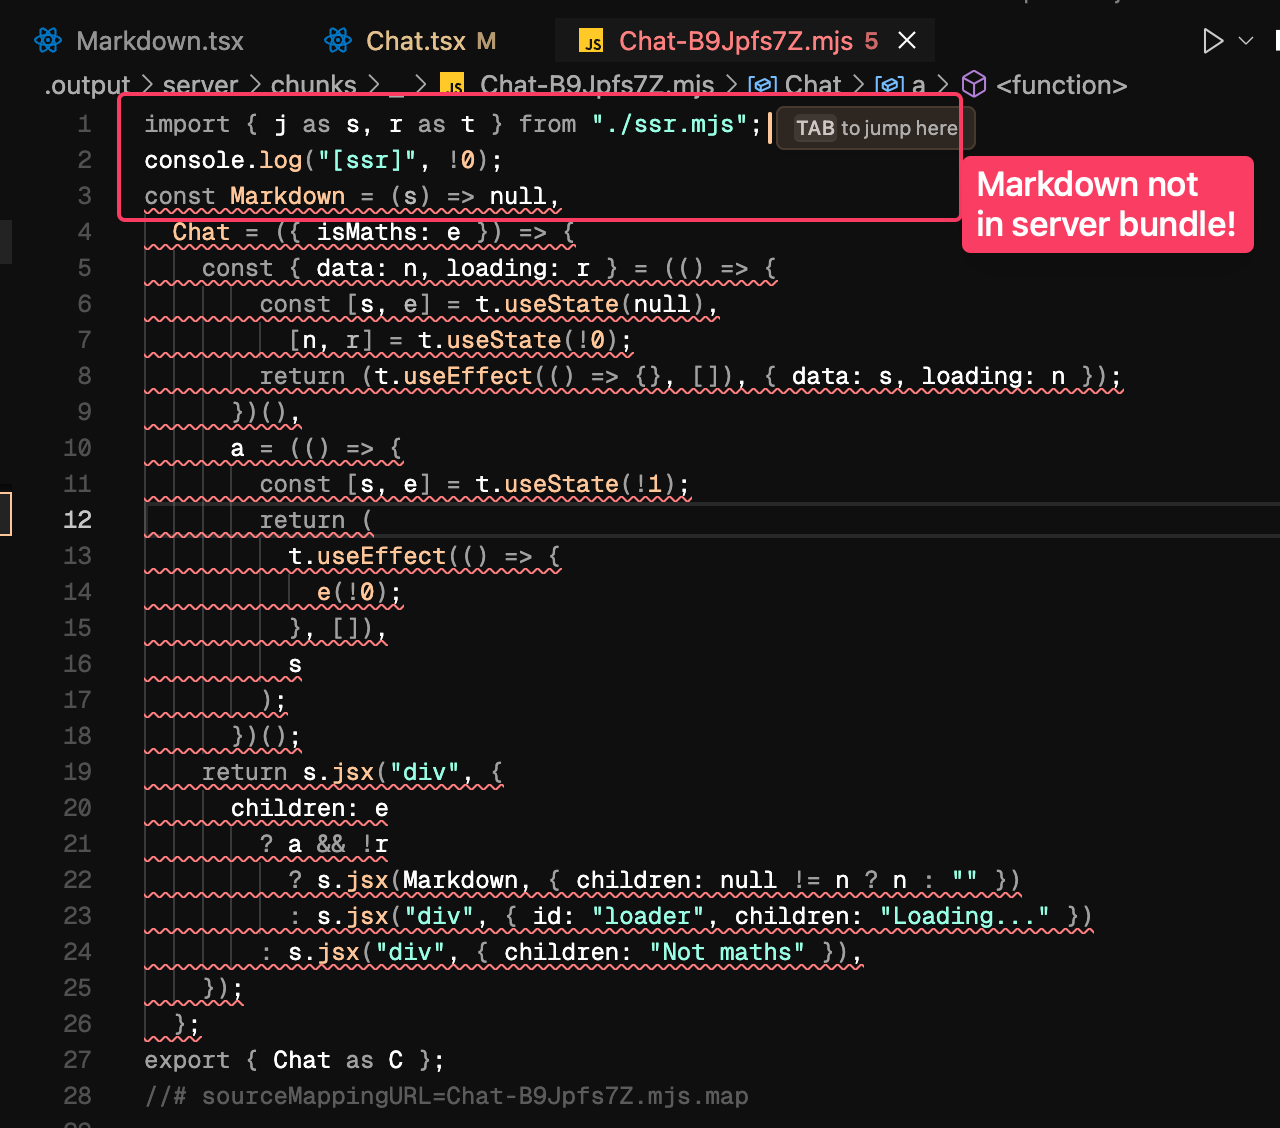Screen dimensions: 1280x1128
Task: Click 'useEffect' on line 13
Action: click(382, 556)
